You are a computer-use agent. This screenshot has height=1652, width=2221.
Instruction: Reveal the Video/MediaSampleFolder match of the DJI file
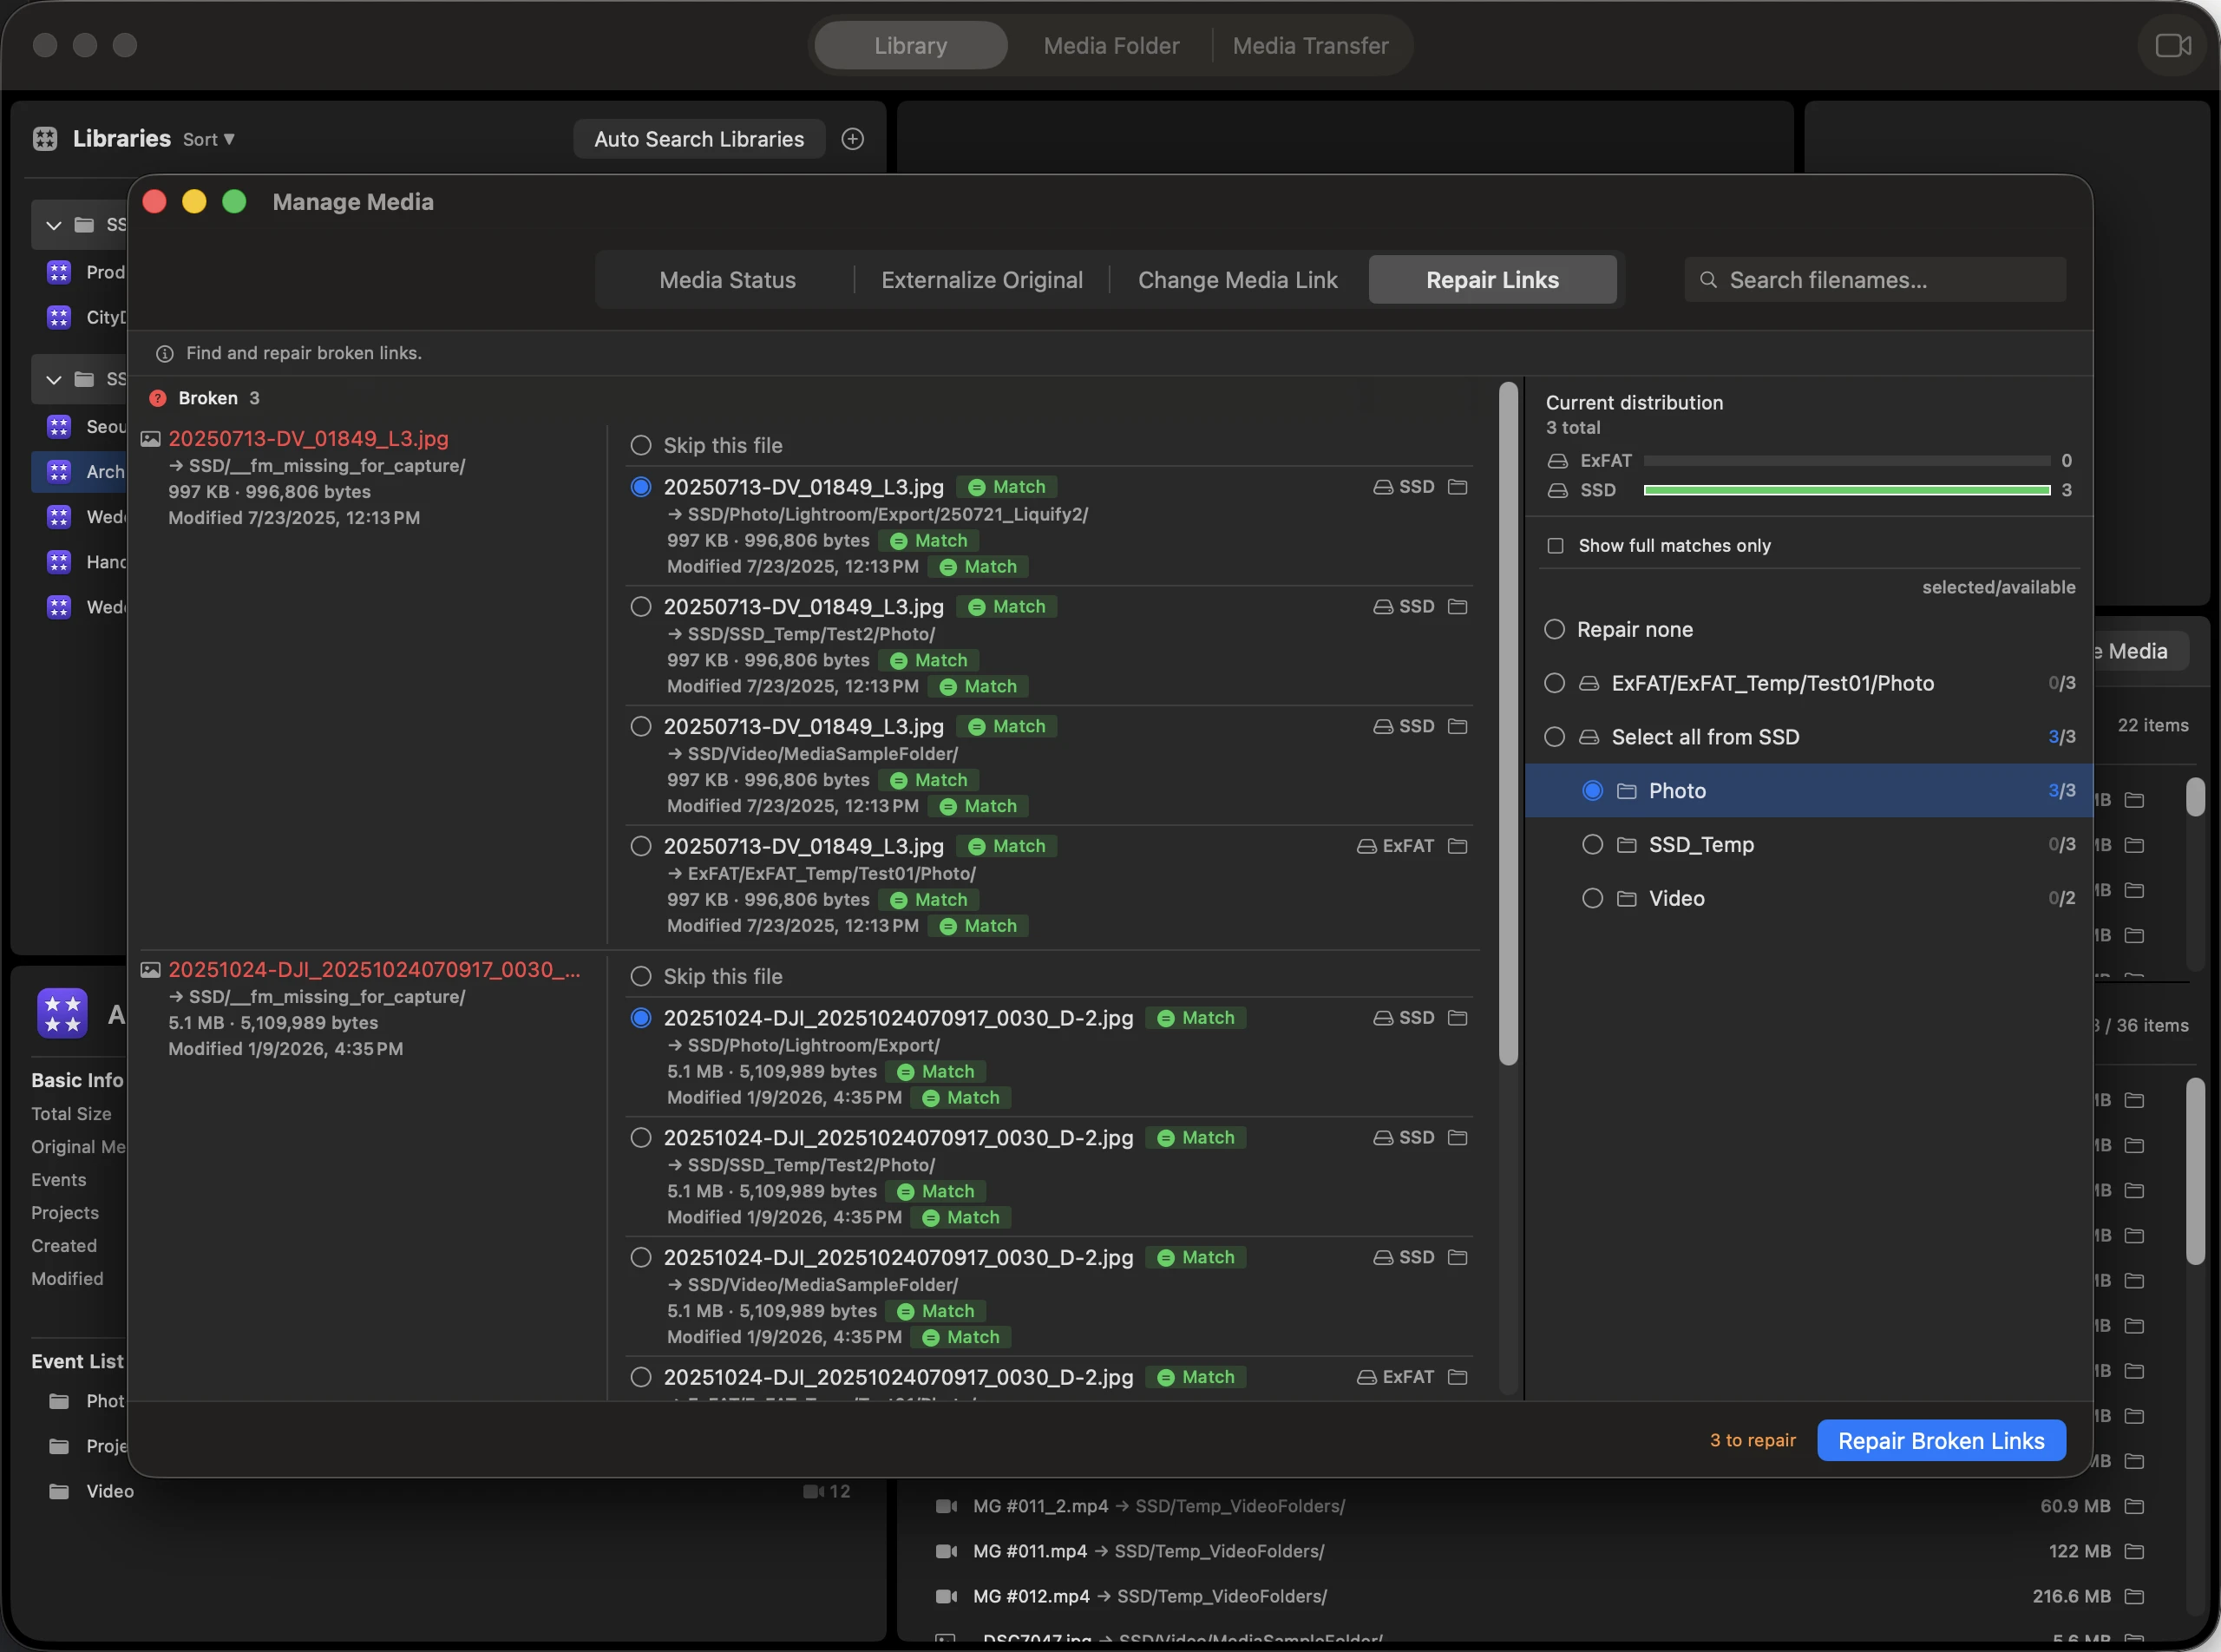point(1458,1257)
